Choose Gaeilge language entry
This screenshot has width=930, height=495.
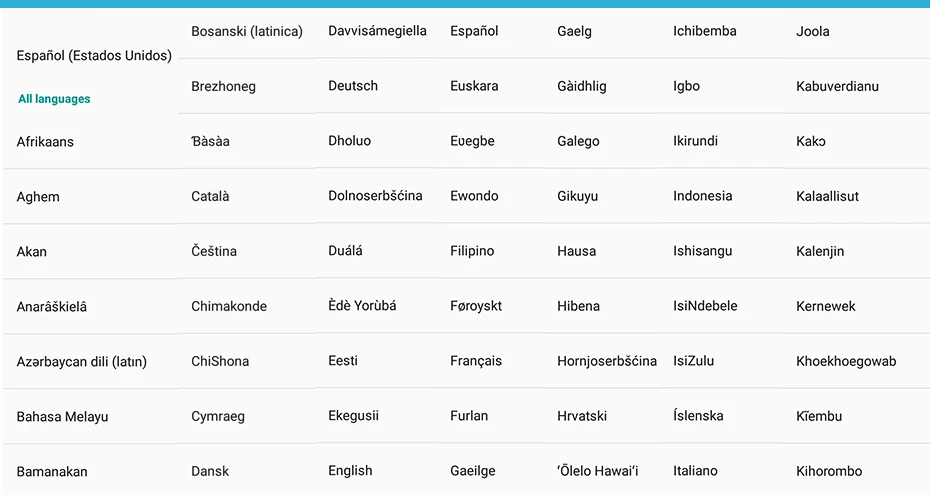(473, 471)
